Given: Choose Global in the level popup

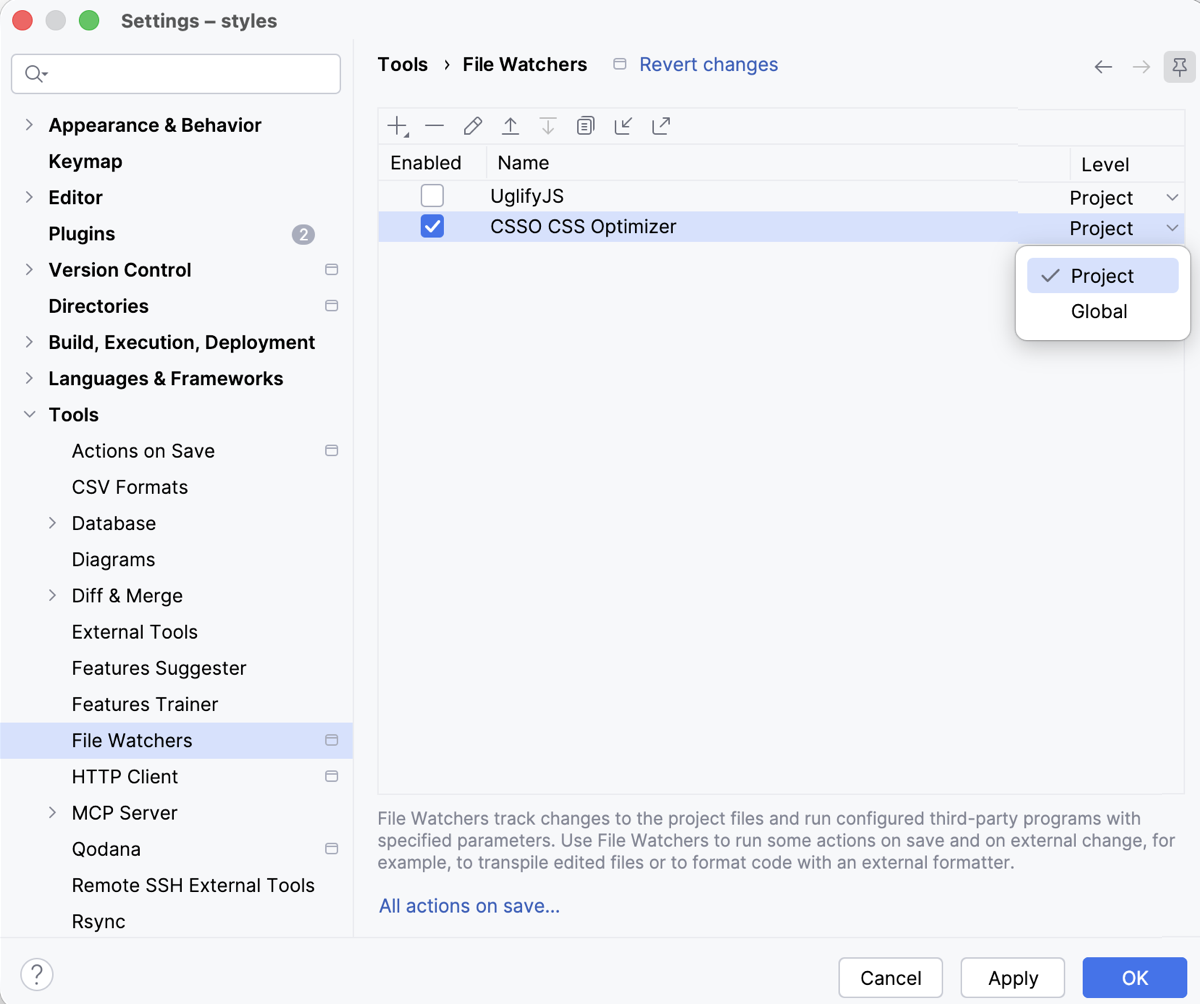Looking at the screenshot, I should (x=1102, y=311).
